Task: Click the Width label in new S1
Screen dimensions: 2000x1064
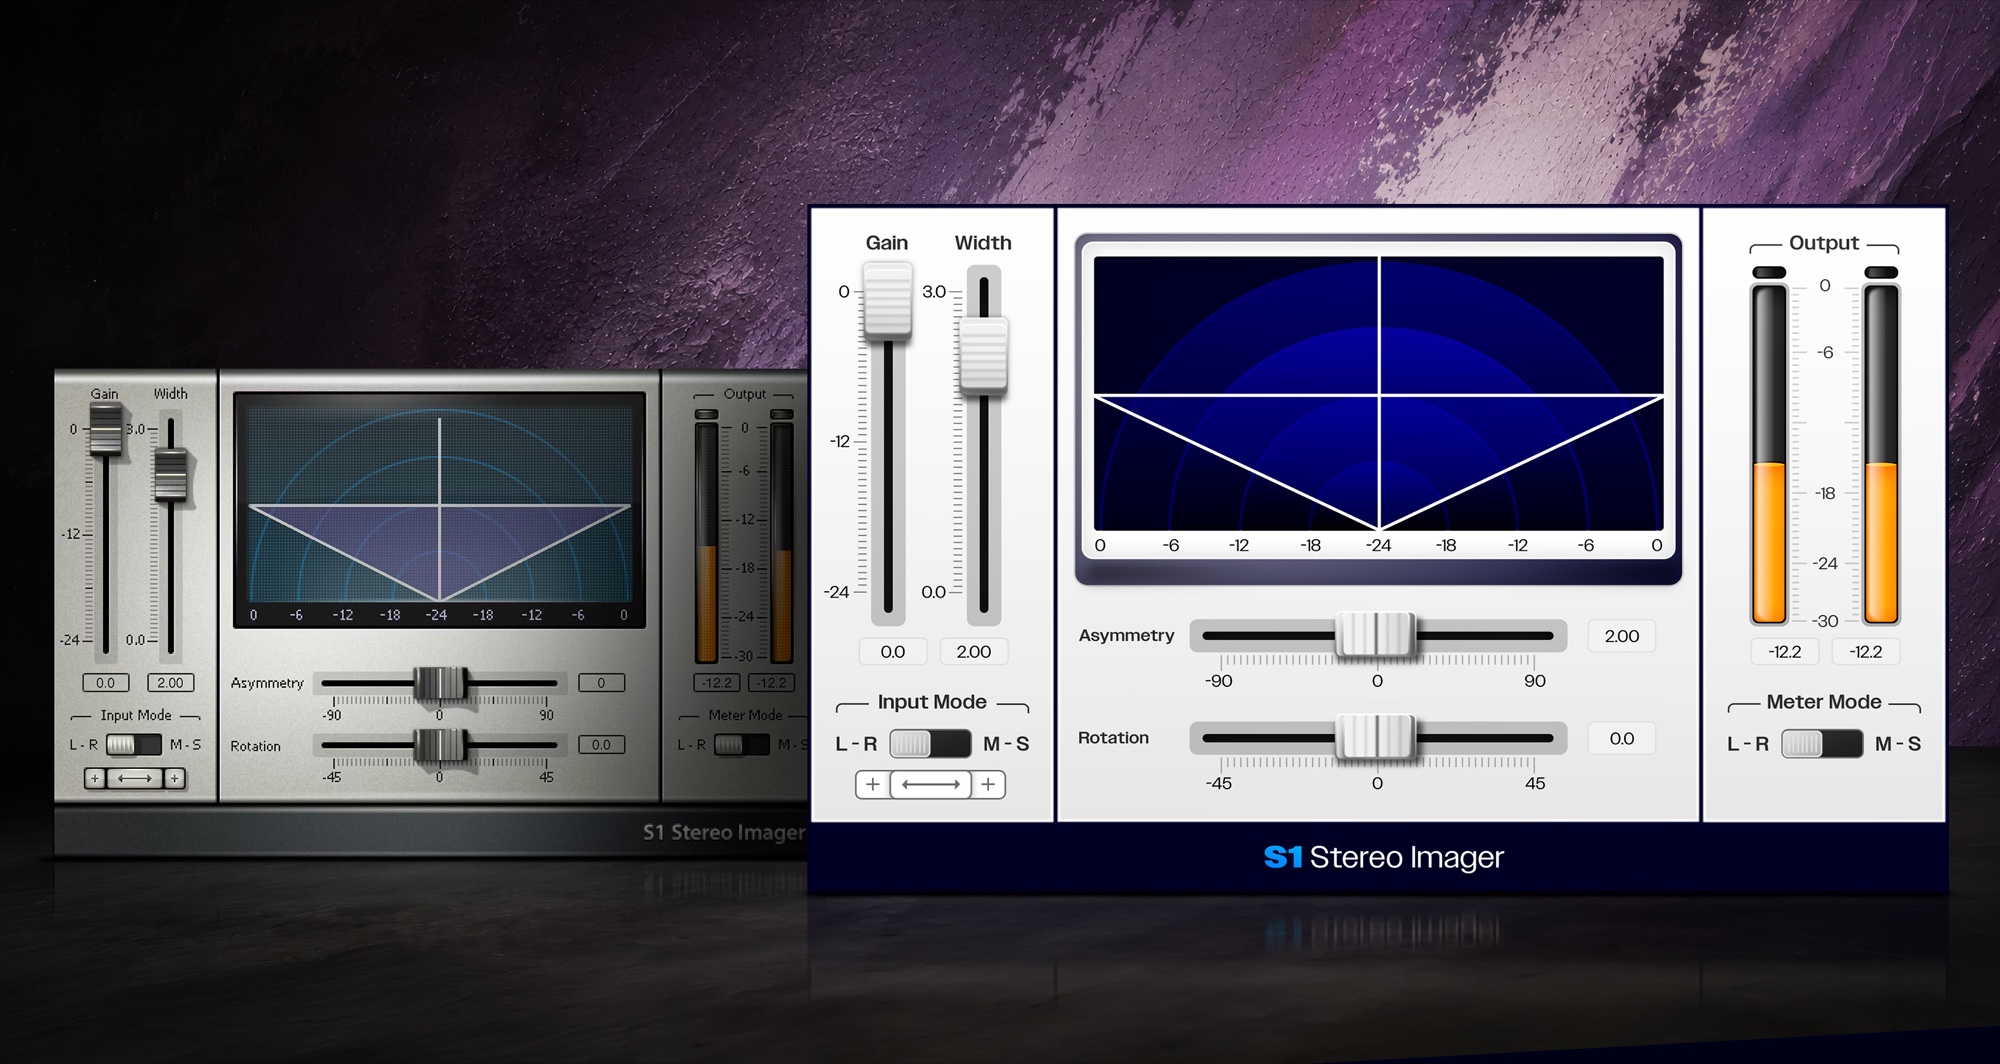Action: coord(983,243)
